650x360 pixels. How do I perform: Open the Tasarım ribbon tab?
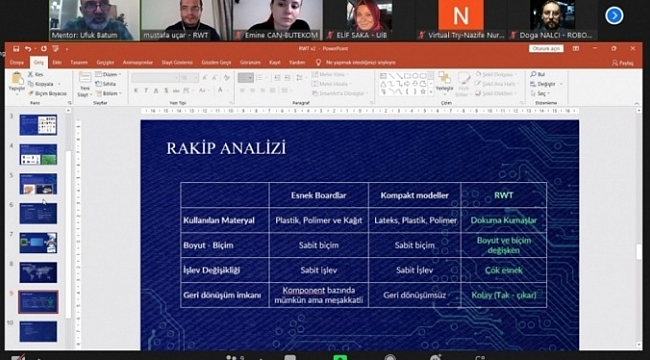click(x=79, y=63)
